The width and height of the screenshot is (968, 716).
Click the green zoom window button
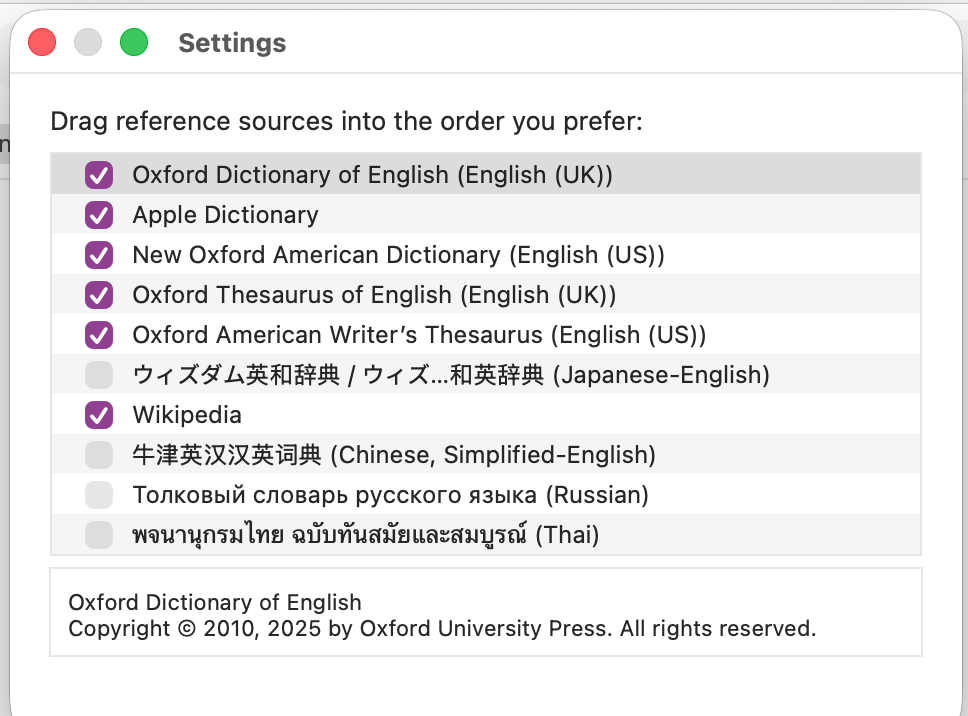pyautogui.click(x=134, y=43)
